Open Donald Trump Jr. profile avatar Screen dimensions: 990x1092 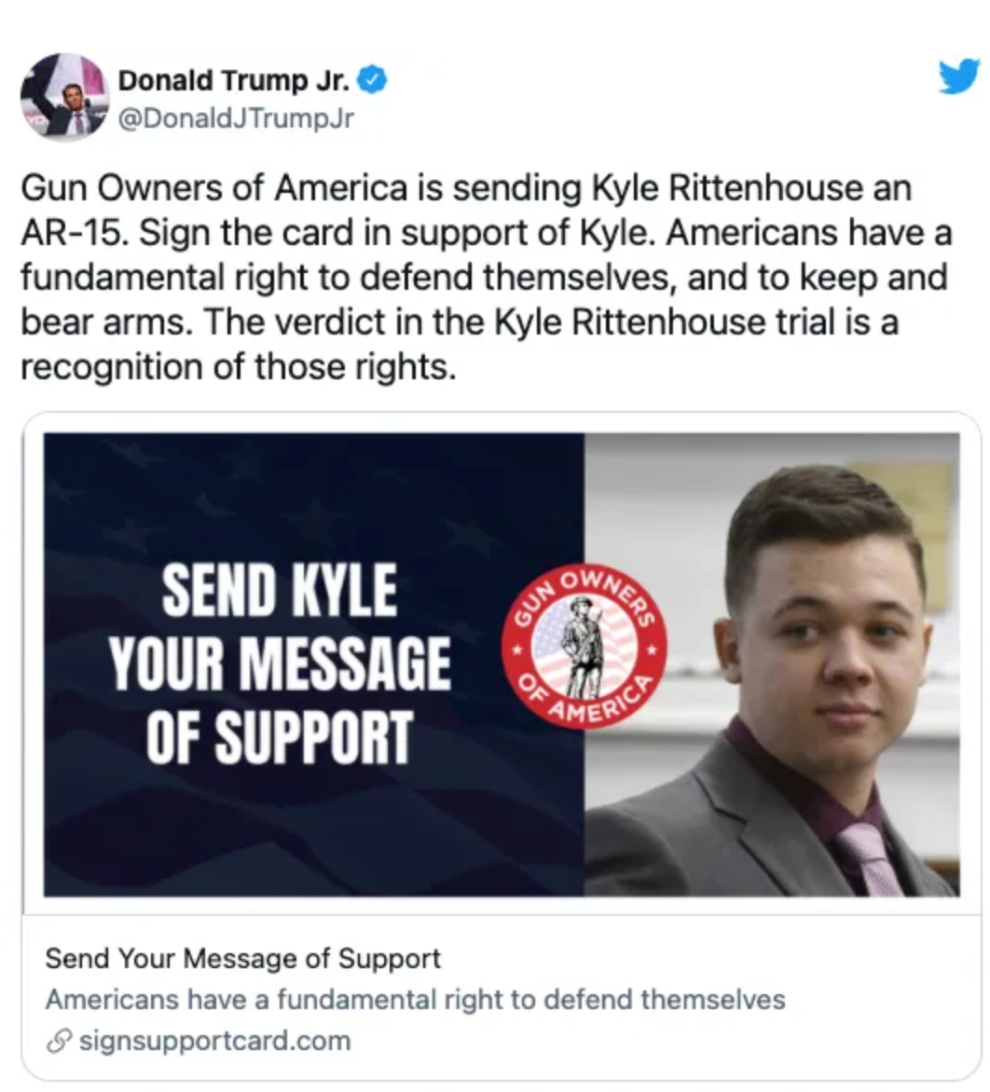point(64,97)
